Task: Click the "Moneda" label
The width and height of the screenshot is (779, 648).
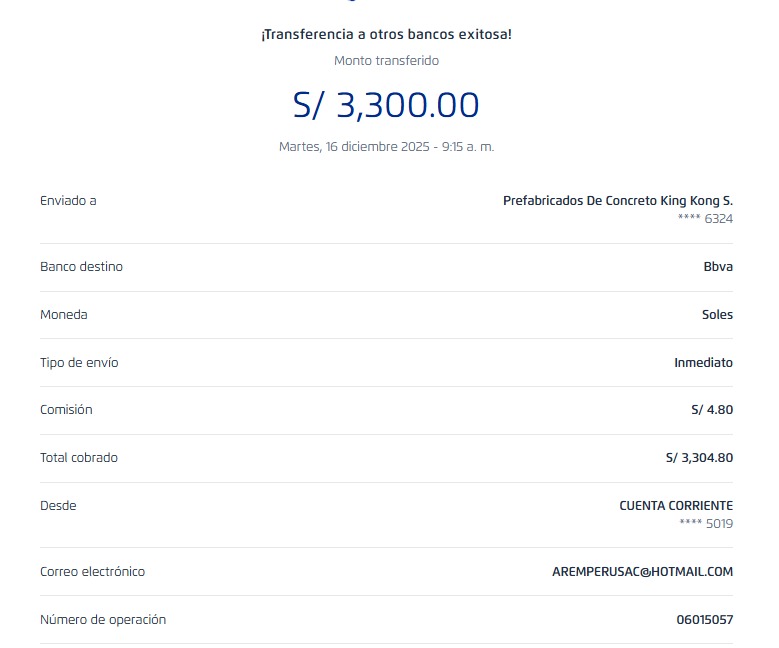Action: pos(63,315)
